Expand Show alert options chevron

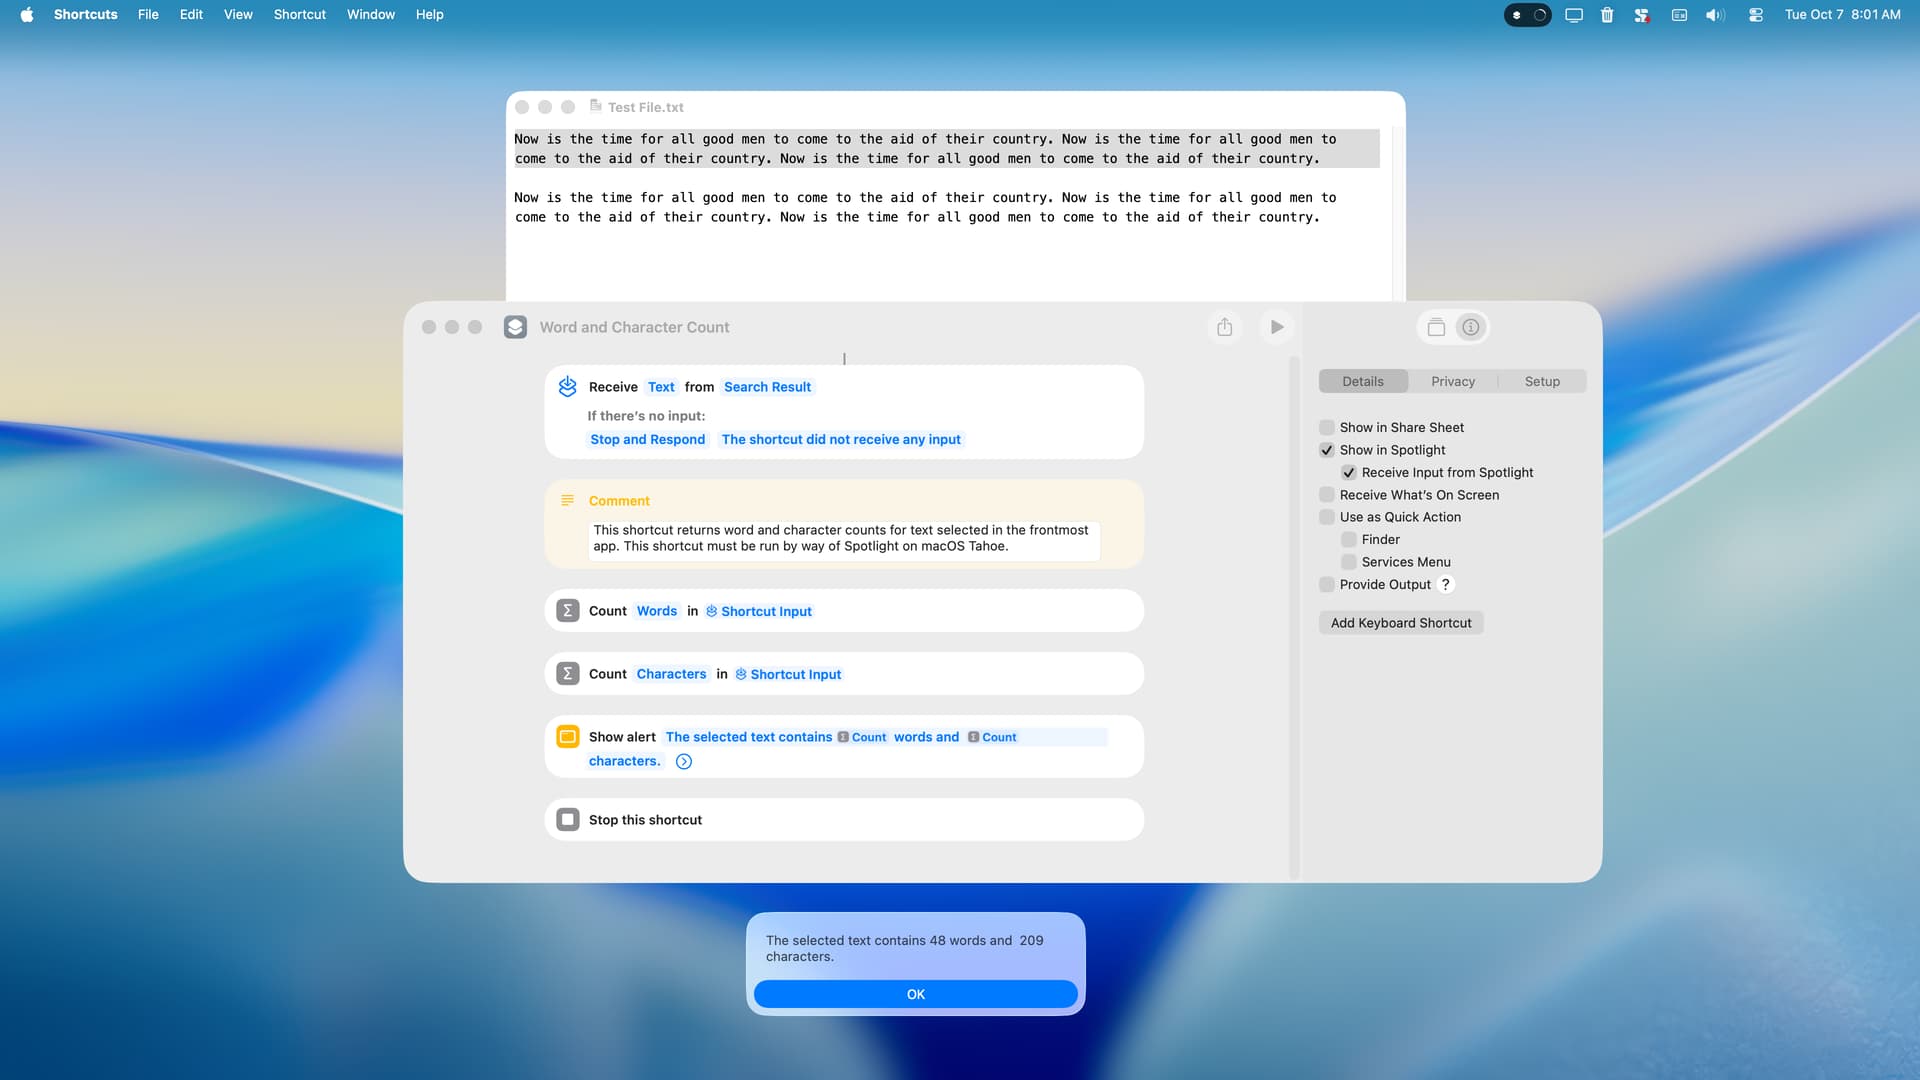pos(684,762)
